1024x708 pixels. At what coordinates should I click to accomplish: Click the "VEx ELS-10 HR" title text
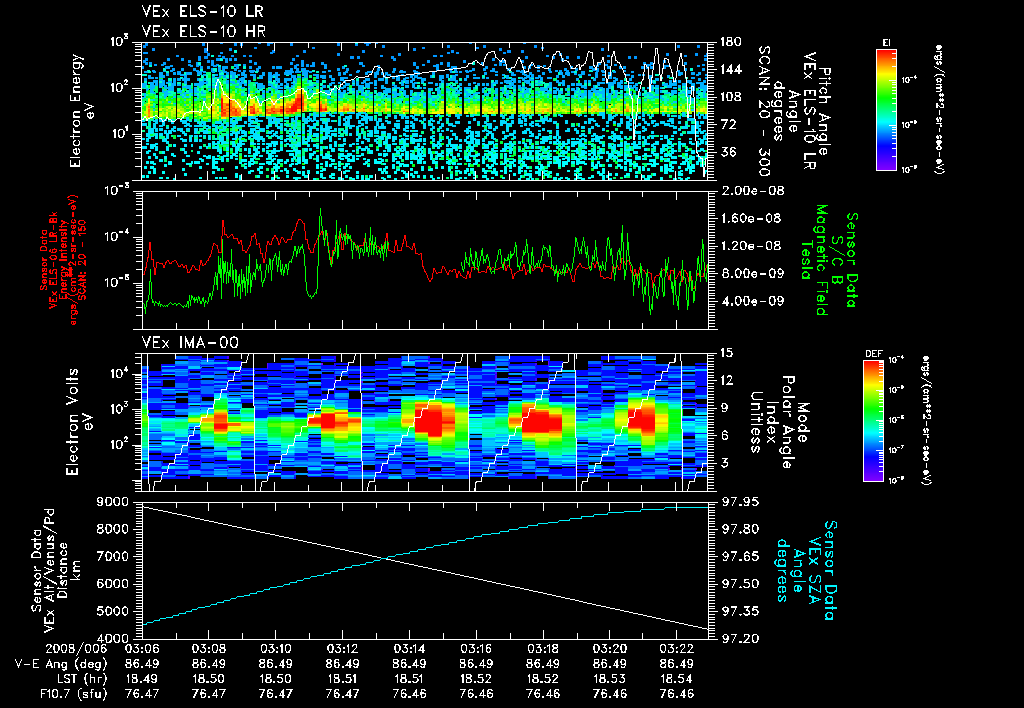pos(204,31)
